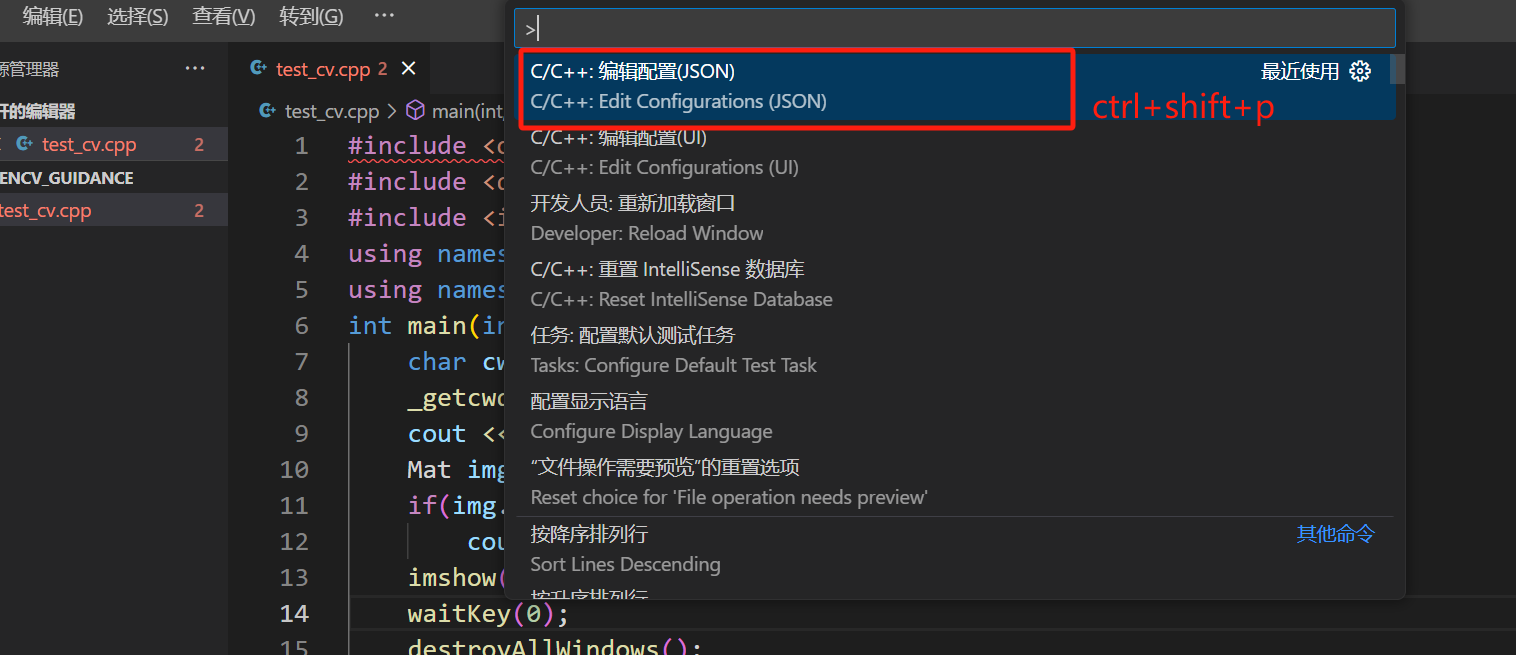Select Reset choice for 'File operation needs preview'
This screenshot has width=1516, height=655.
click(x=954, y=483)
